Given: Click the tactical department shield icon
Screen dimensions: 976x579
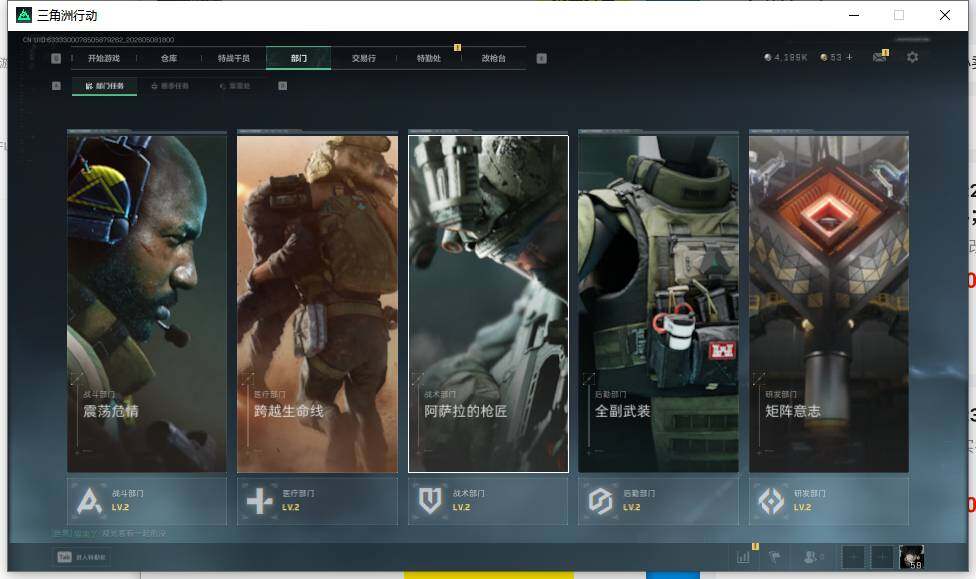Looking at the screenshot, I should pos(430,501).
